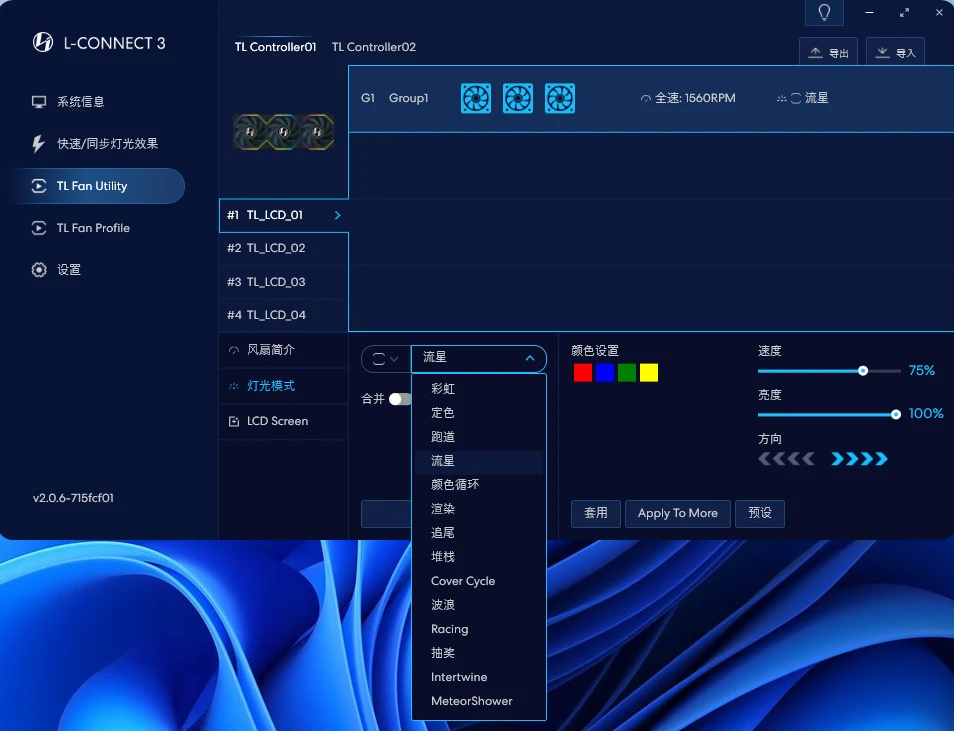The width and height of the screenshot is (954, 731).
Task: Click the 套用 apply button
Action: point(596,514)
